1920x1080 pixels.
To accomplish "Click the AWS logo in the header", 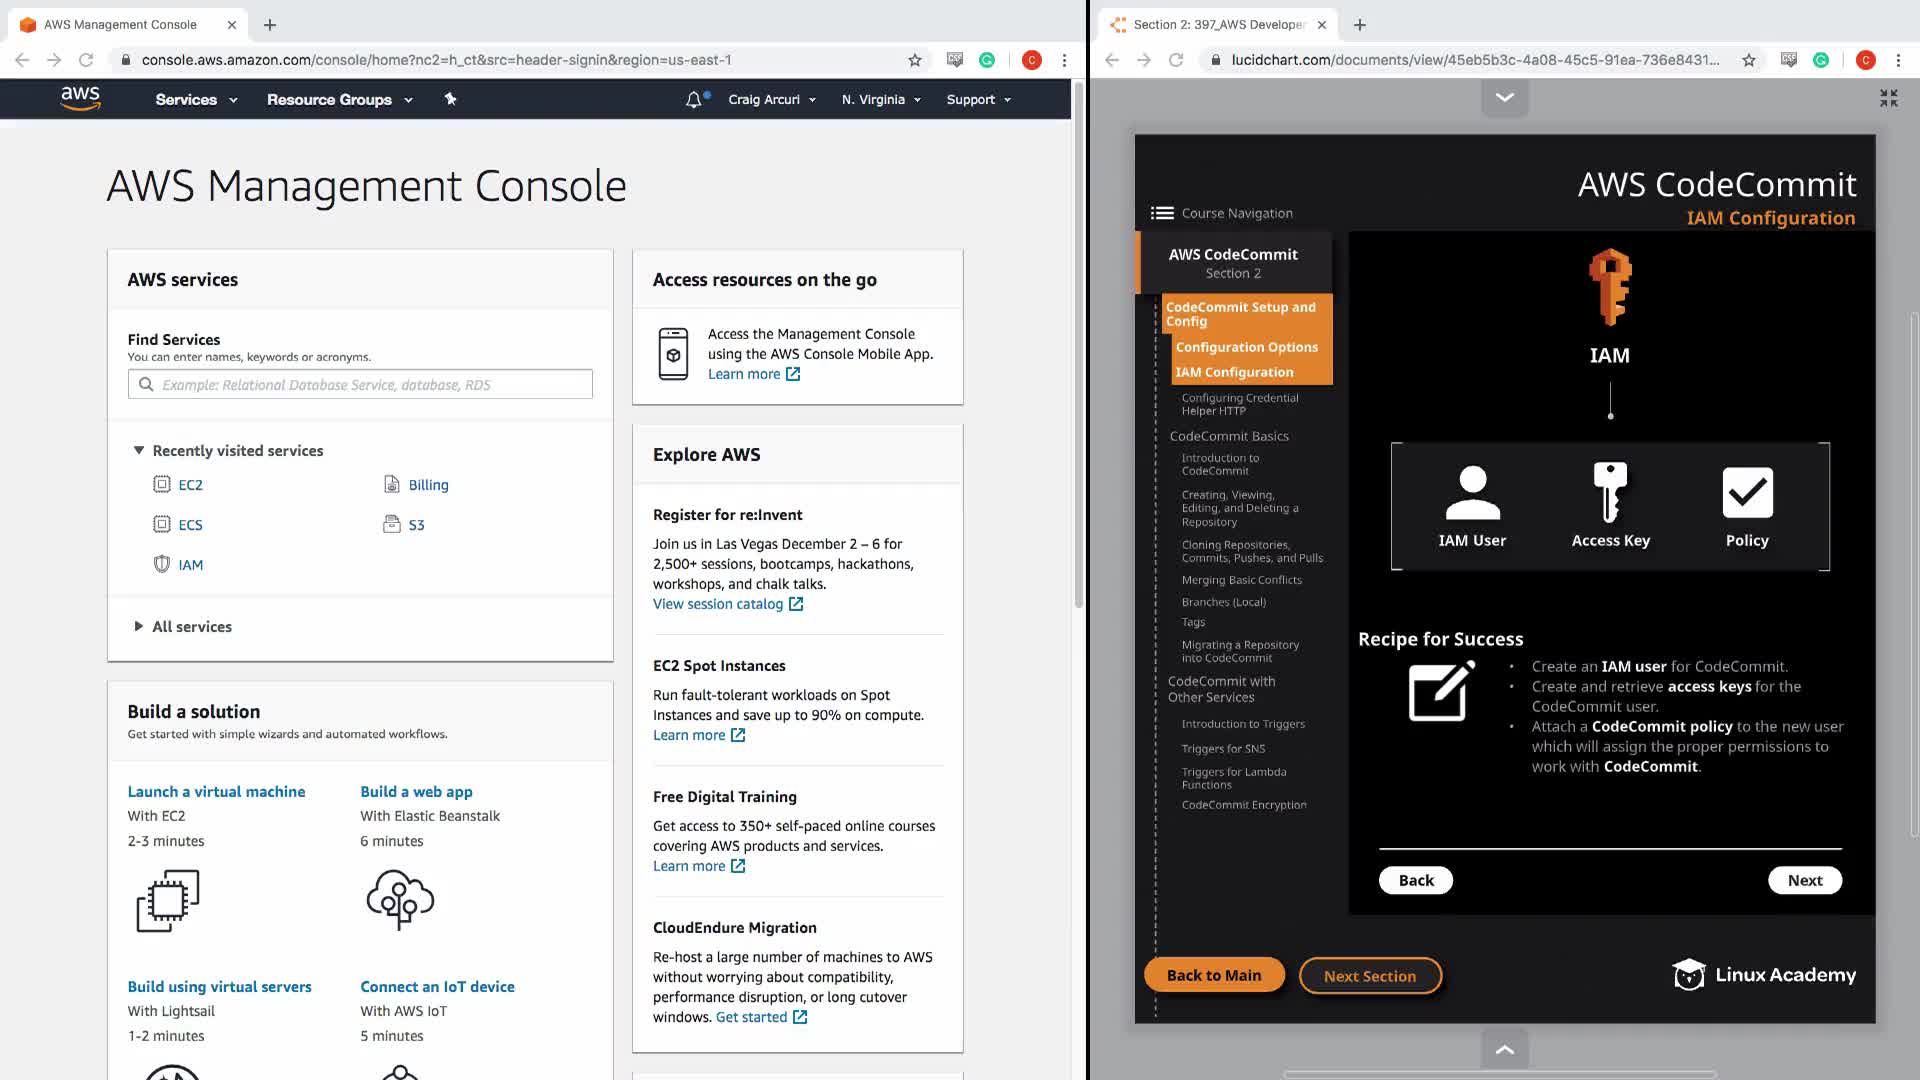I will coord(80,98).
